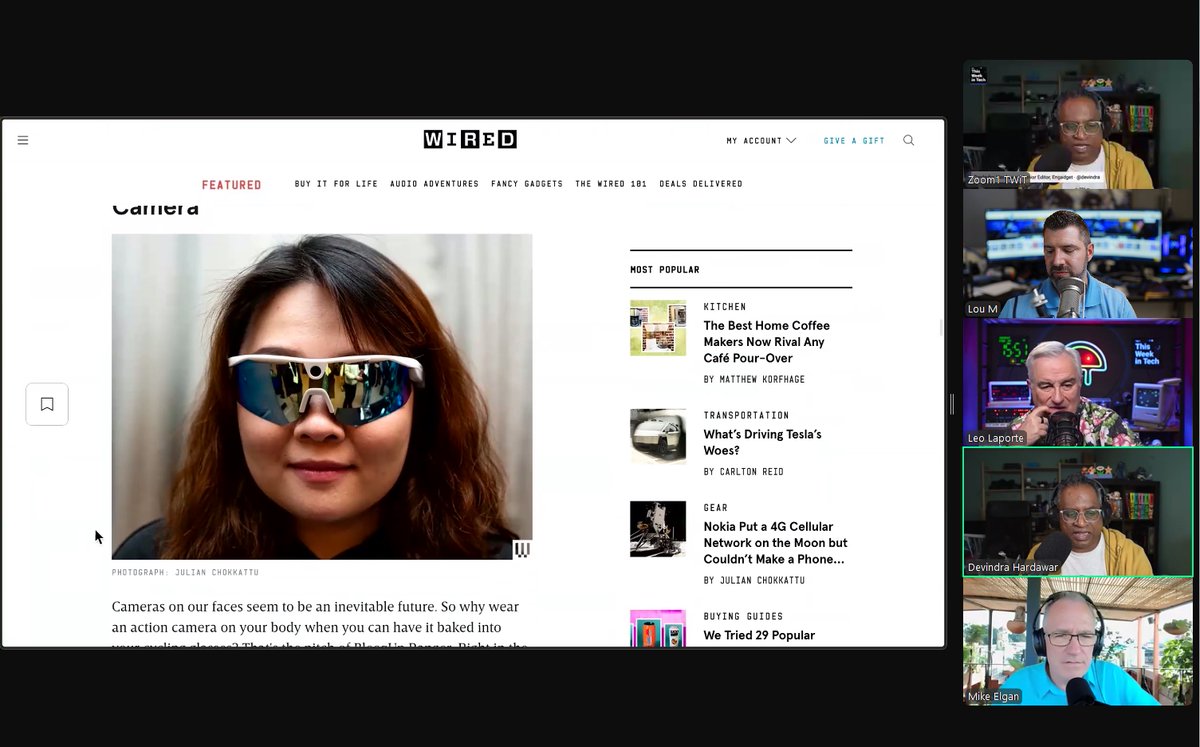Select the Zoom1 TWiT video tile
1200x747 pixels.
[x=1078, y=124]
